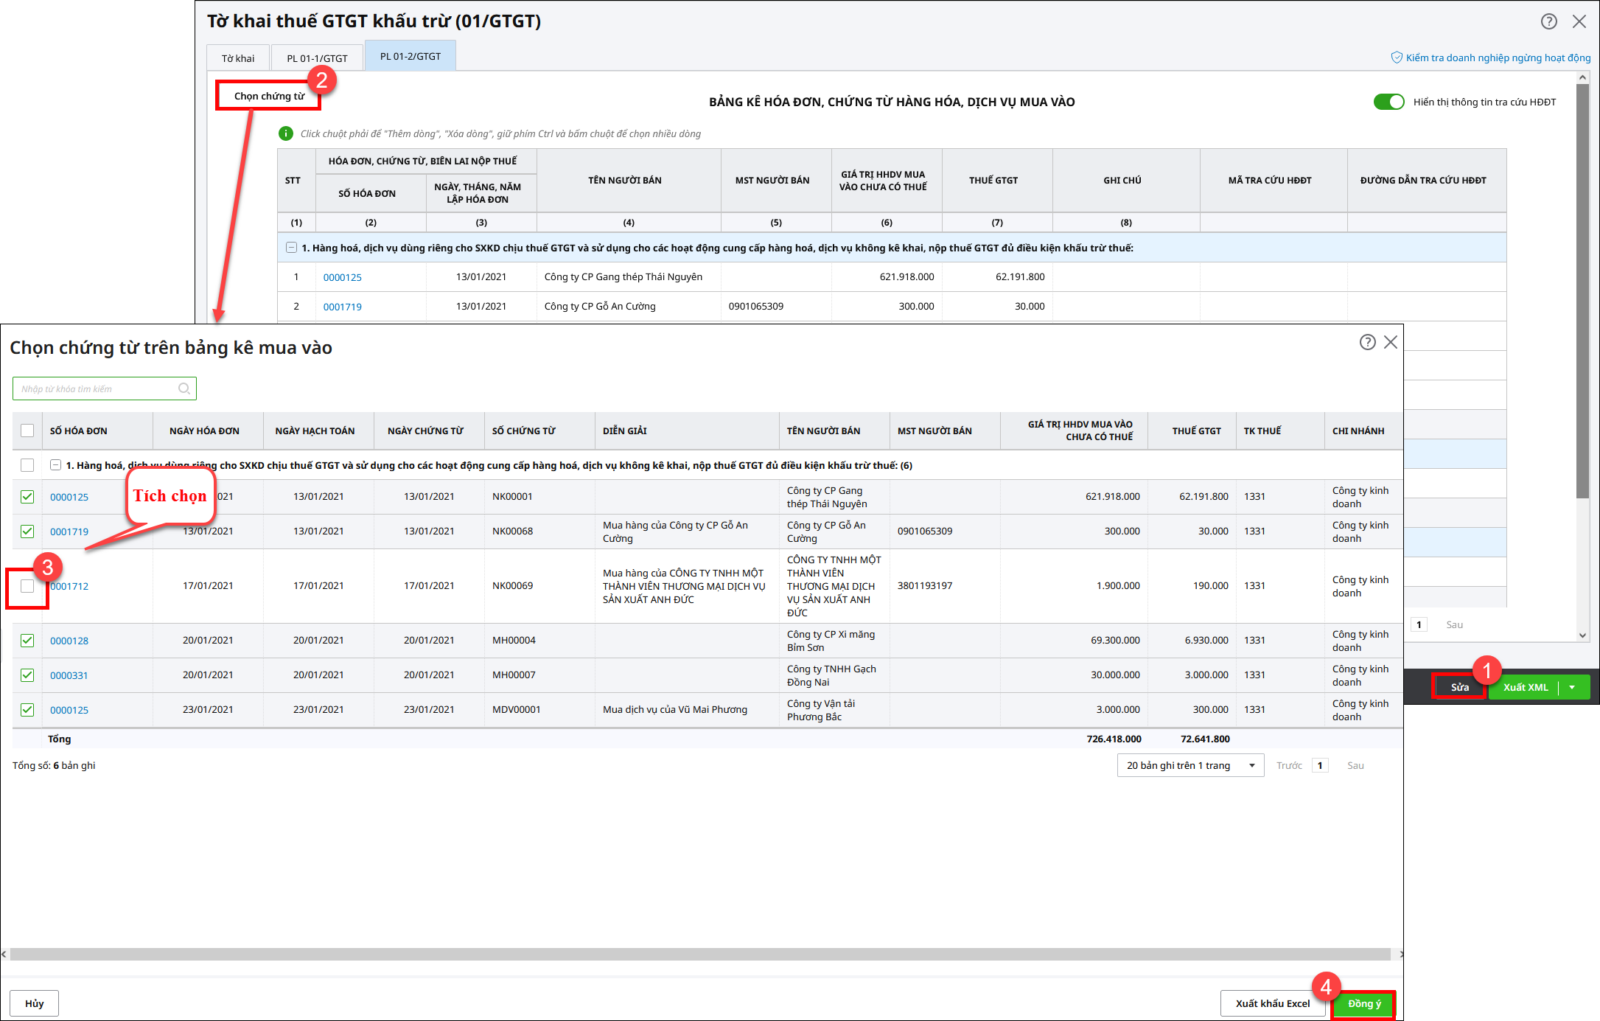Click help icon in Tờ khai thuế header

pyautogui.click(x=1548, y=21)
